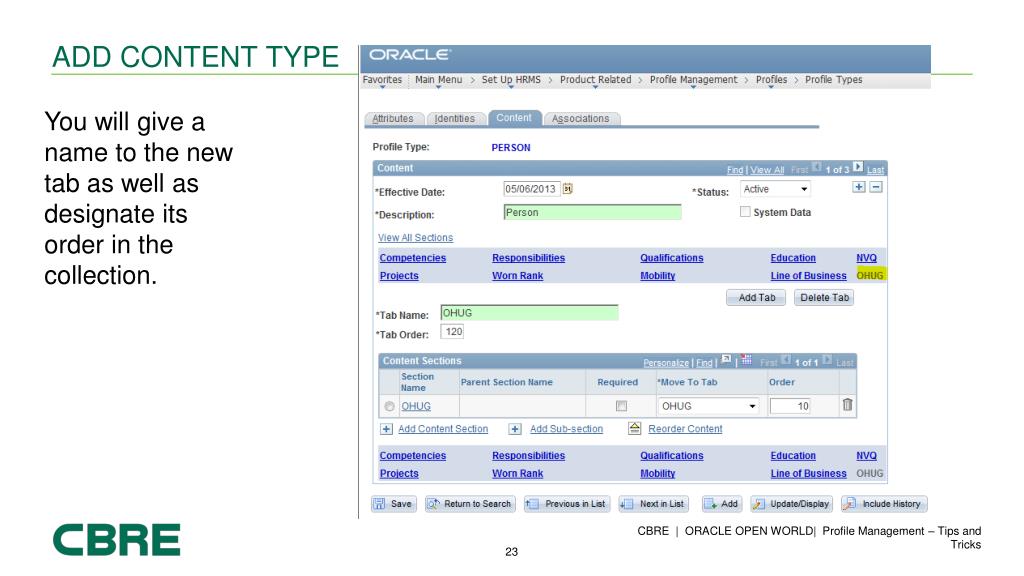Open the Effective Date calendar picker
Image resolution: width=1024 pixels, height=576 pixels.
coord(568,189)
